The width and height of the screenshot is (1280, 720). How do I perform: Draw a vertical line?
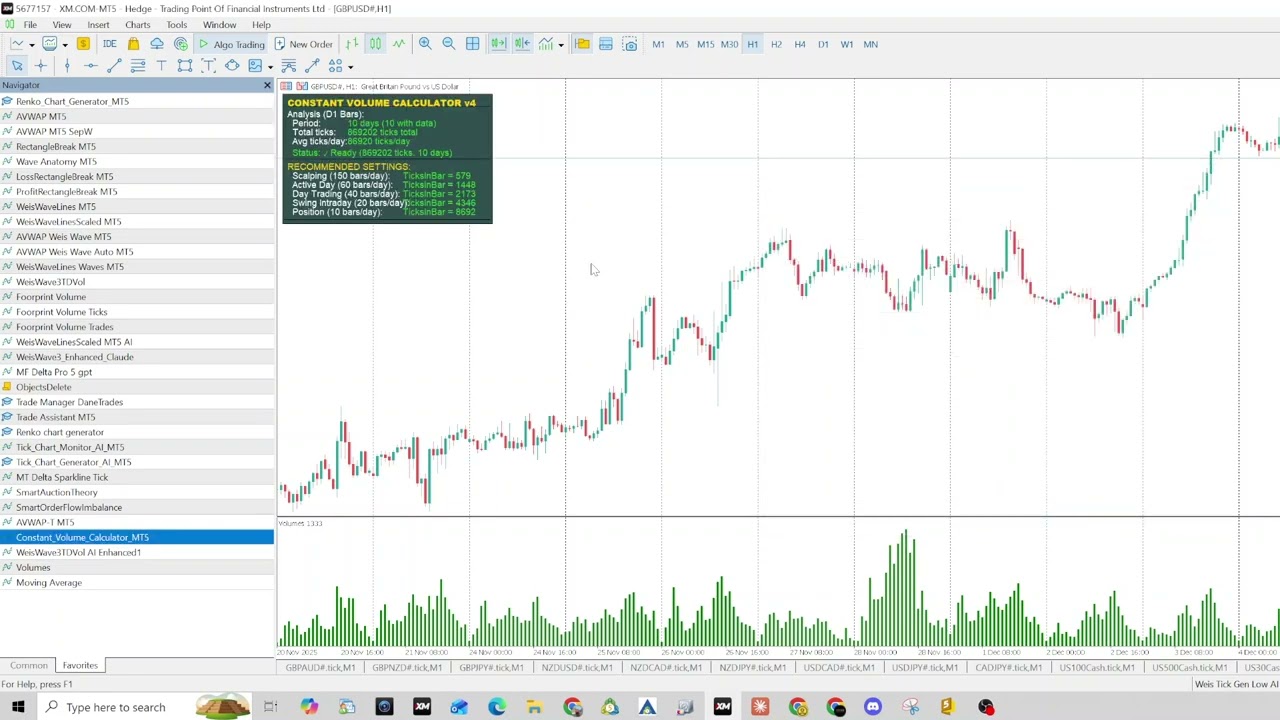point(67,66)
